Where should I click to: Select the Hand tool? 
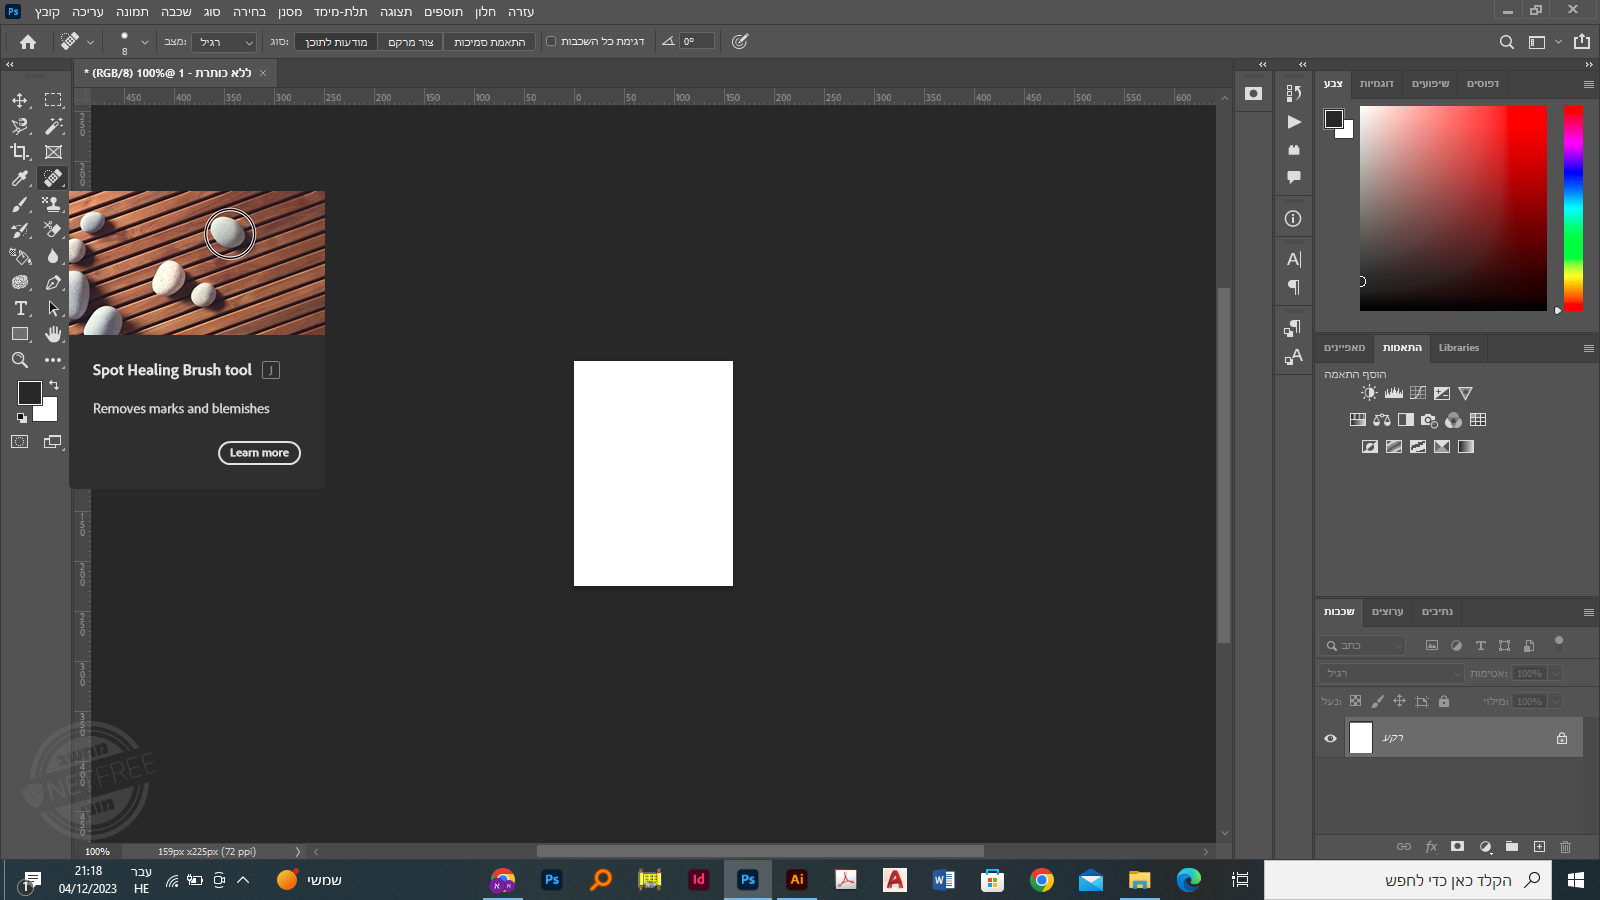pos(53,334)
